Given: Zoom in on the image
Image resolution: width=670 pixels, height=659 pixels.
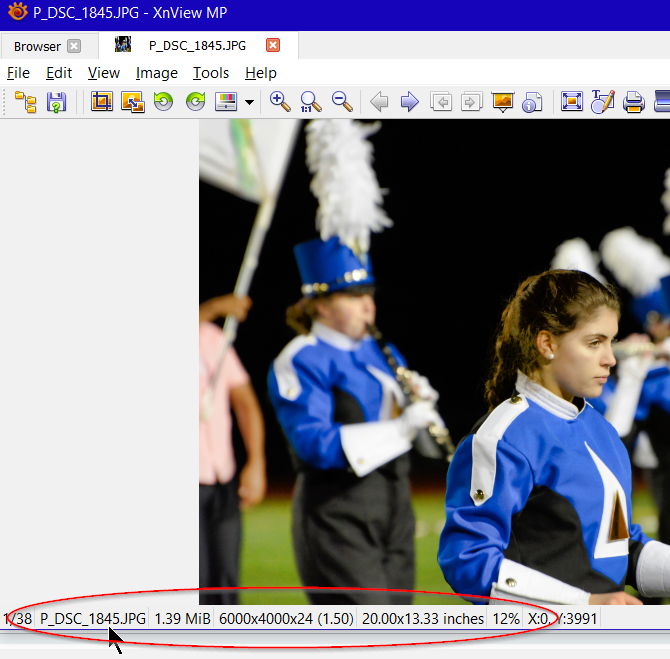Looking at the screenshot, I should coord(280,102).
